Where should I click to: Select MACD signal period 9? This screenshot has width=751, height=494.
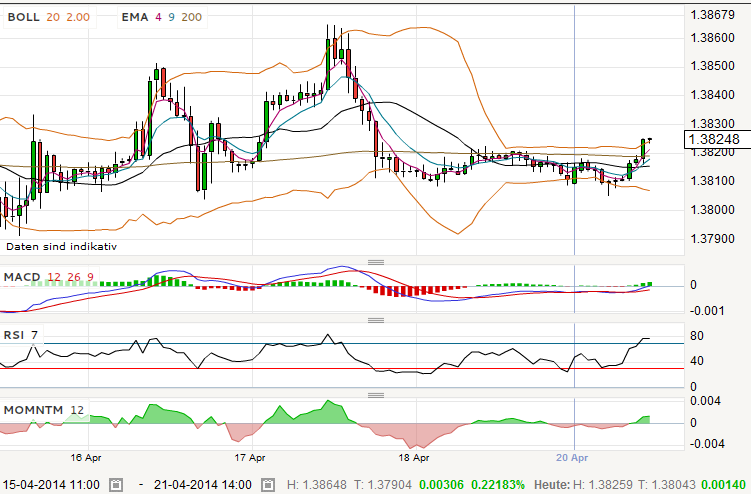pyautogui.click(x=90, y=277)
